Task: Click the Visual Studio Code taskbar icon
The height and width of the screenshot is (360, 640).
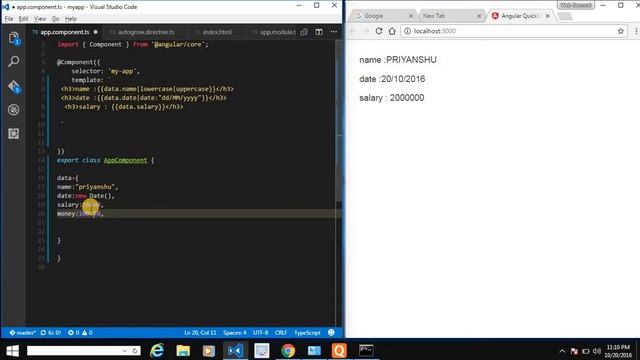Action: click(x=235, y=351)
